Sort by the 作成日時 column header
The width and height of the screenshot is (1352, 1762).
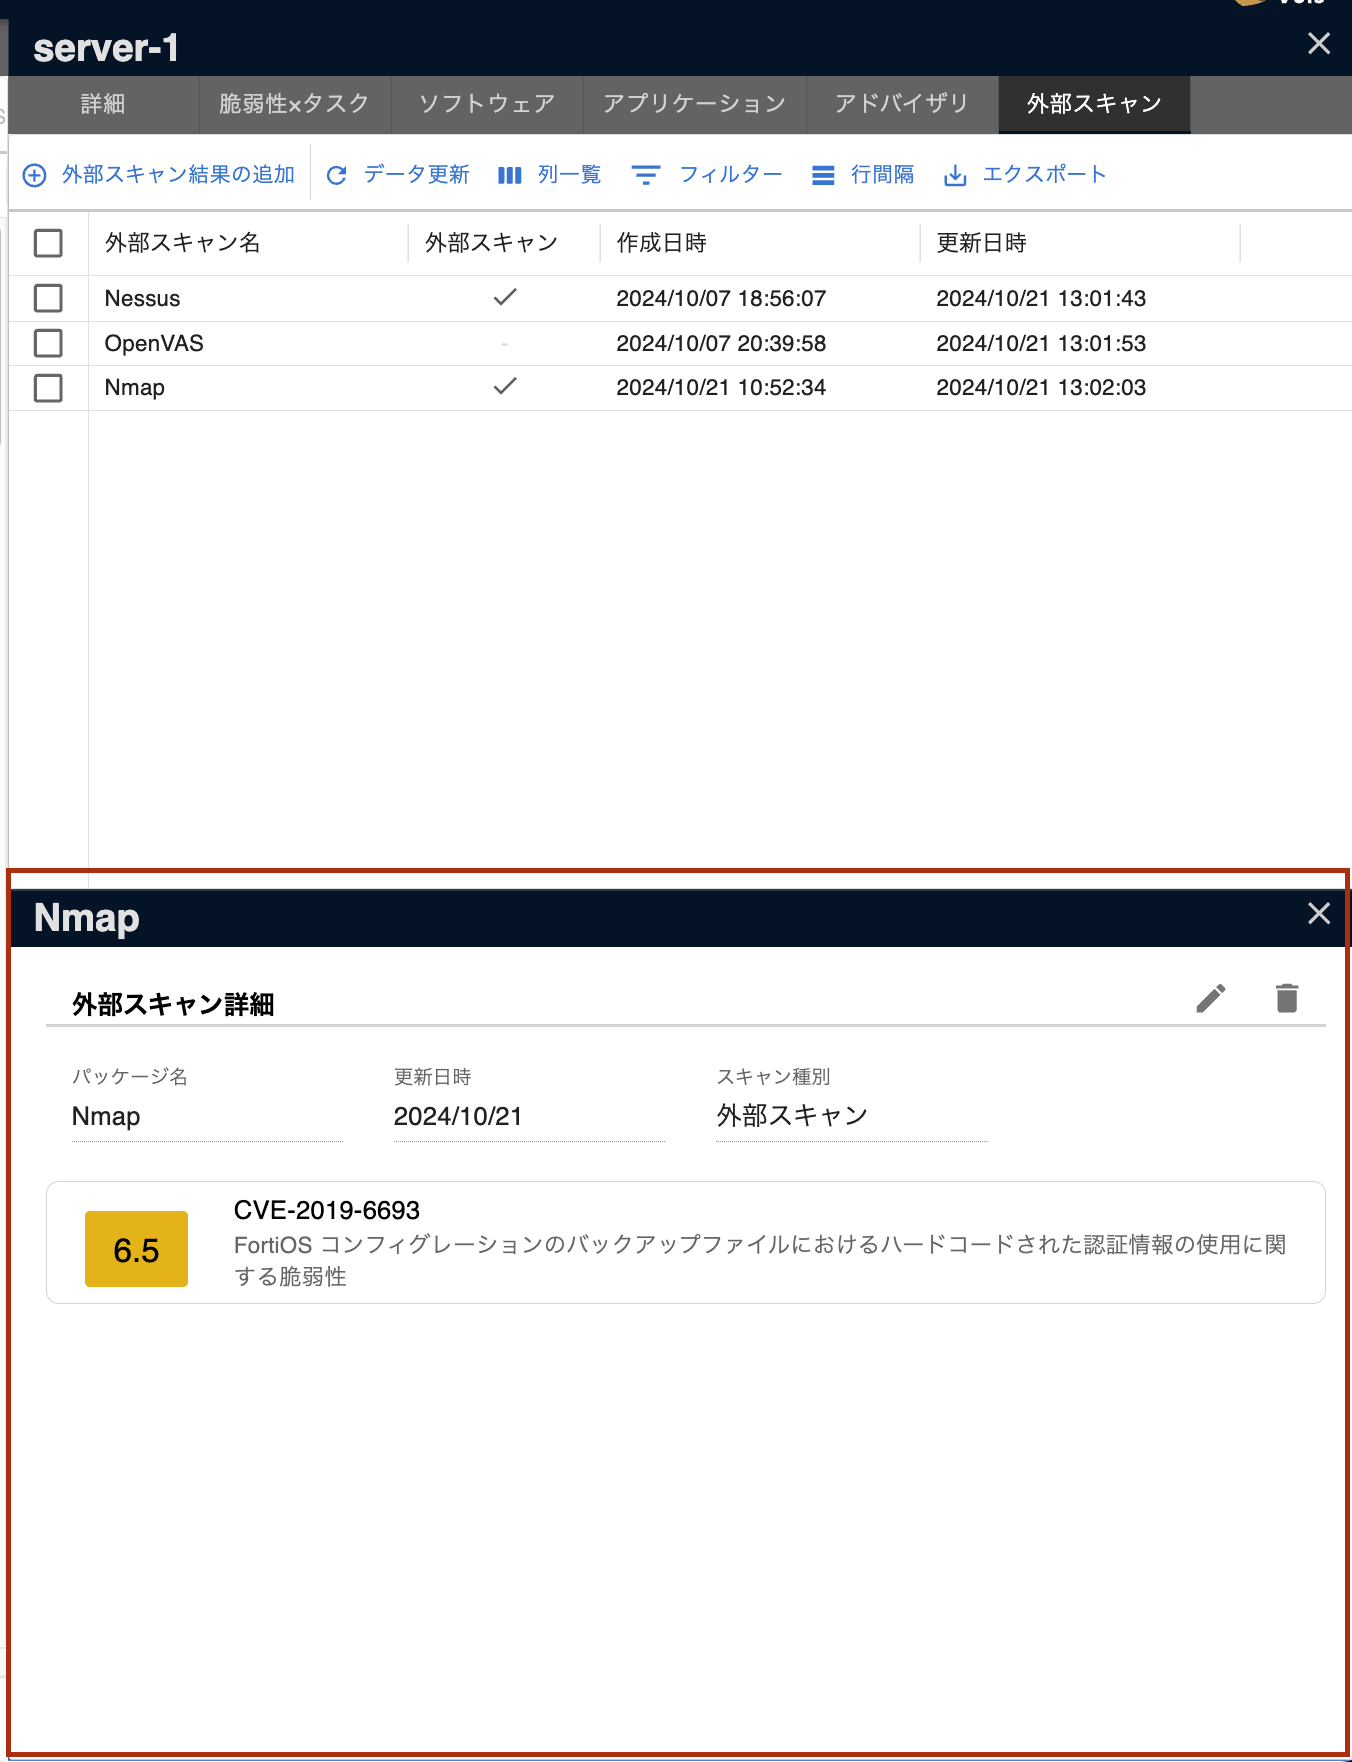point(662,243)
